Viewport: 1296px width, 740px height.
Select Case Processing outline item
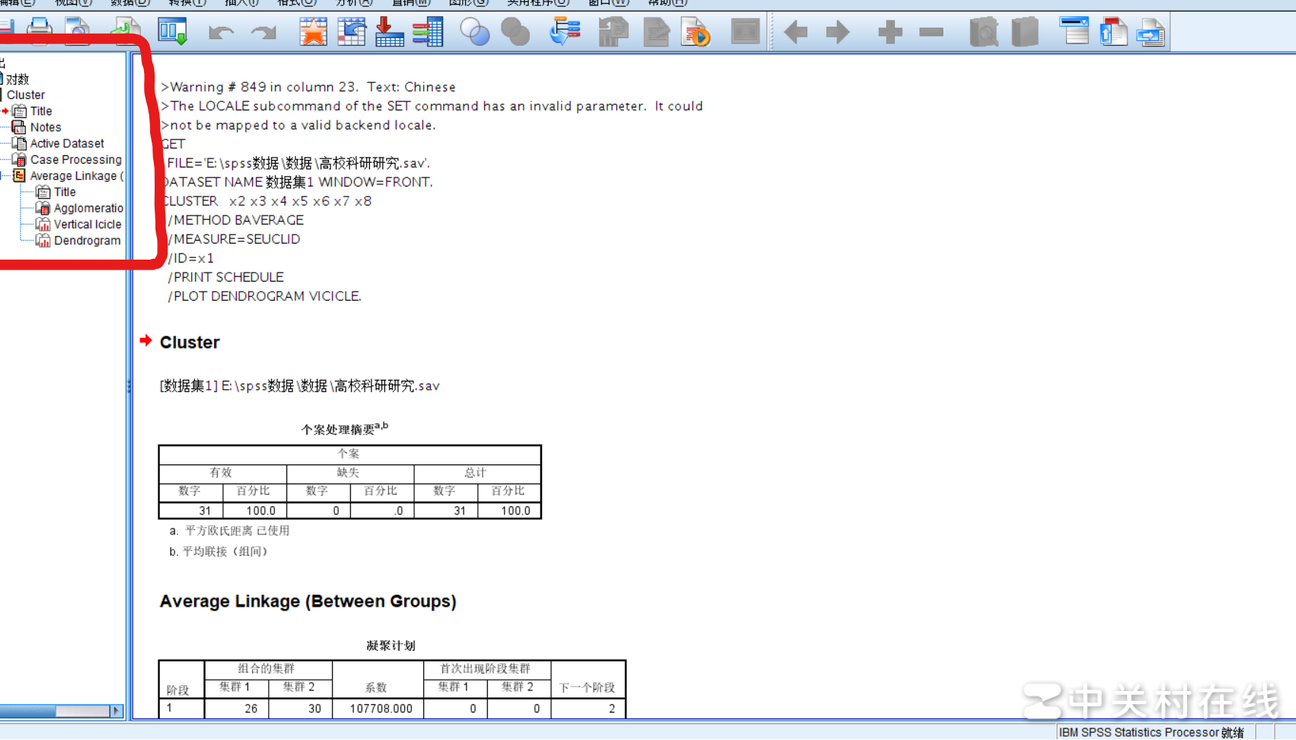click(75, 159)
